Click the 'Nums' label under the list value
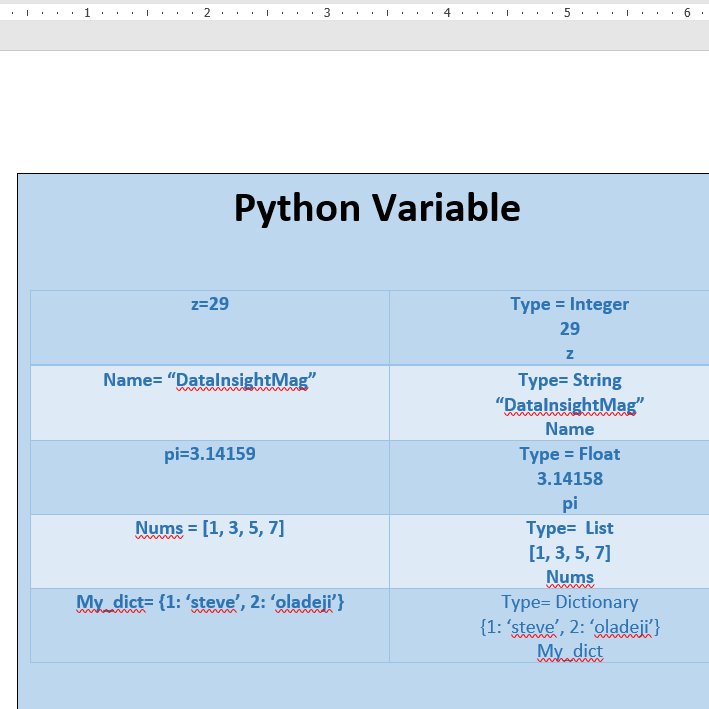Screen dimensions: 709x709 click(x=570, y=577)
